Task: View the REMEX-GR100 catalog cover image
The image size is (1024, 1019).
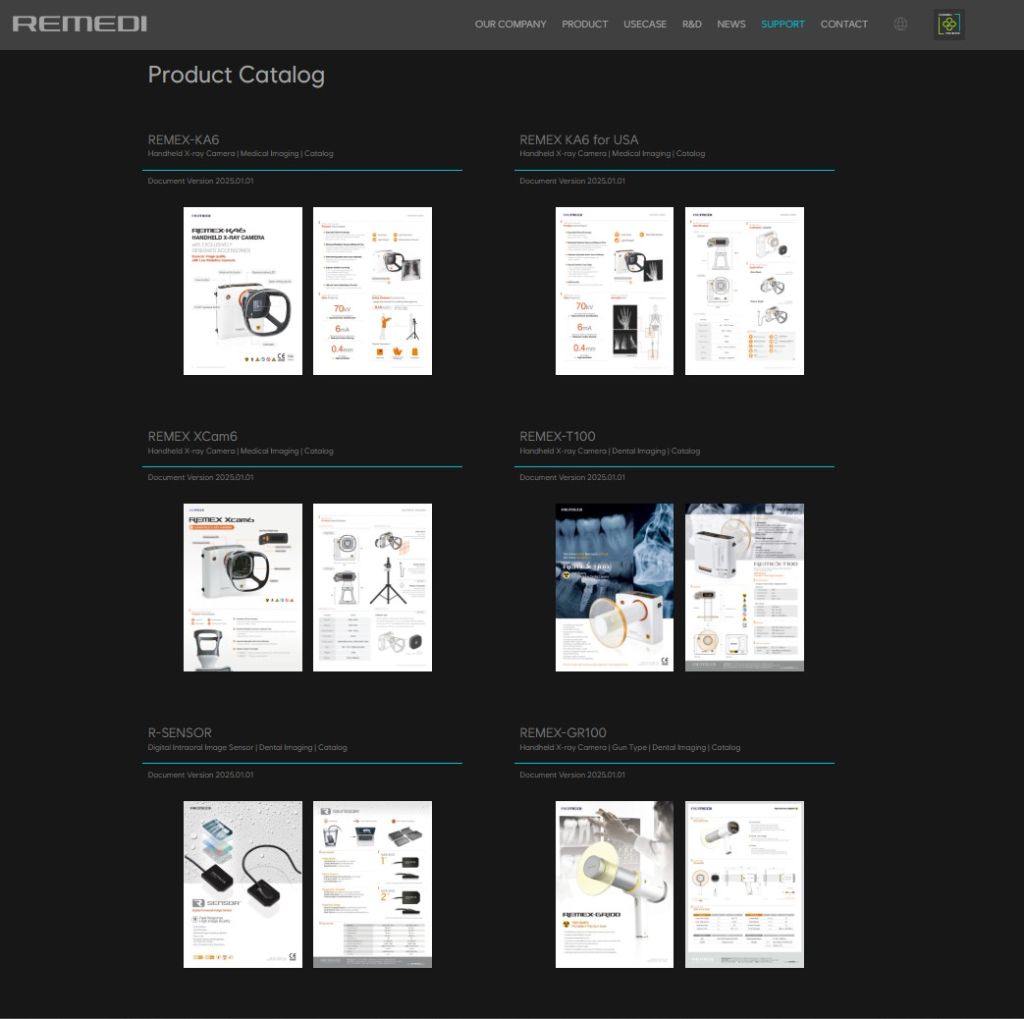Action: click(614, 883)
